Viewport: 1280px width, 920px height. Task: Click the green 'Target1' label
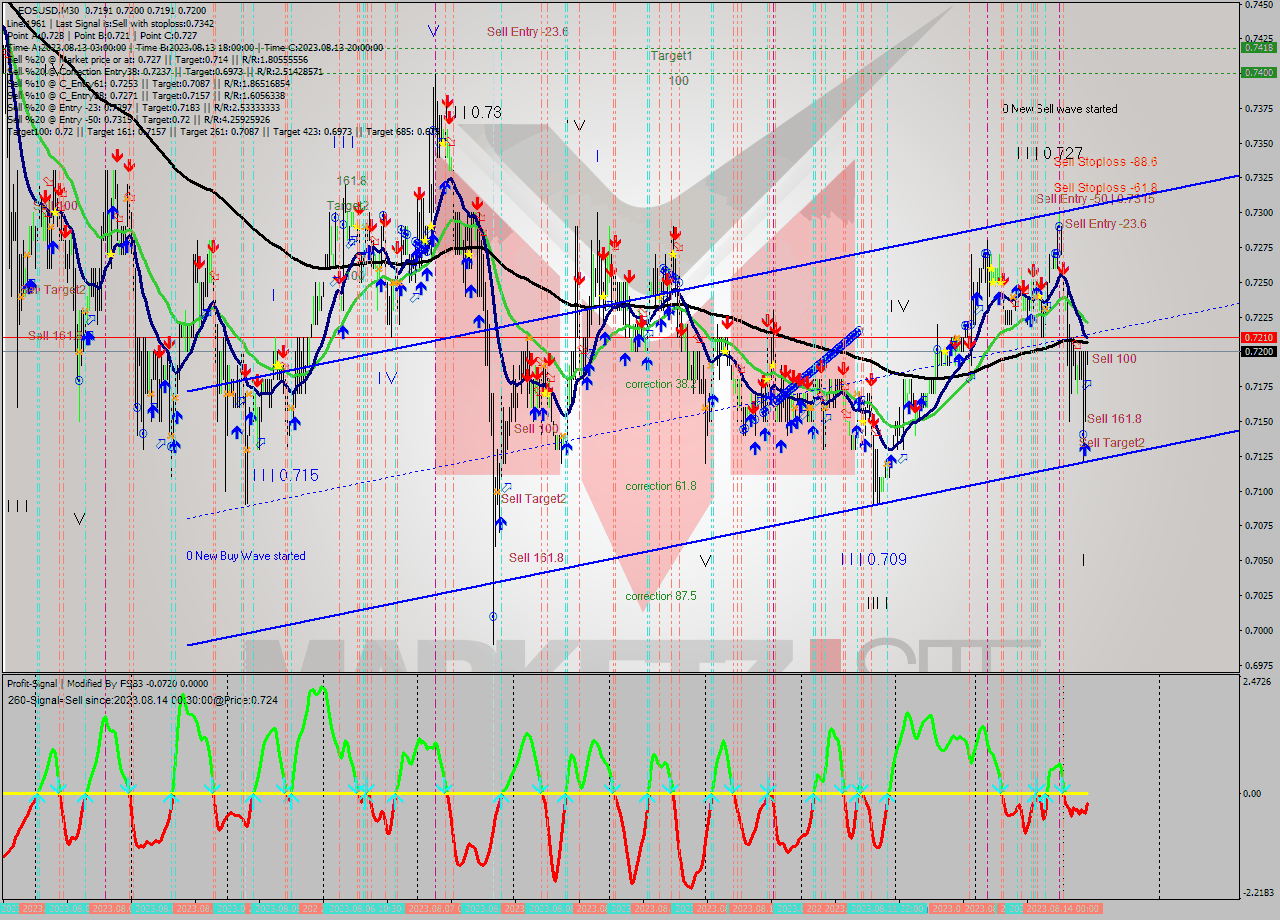point(671,56)
